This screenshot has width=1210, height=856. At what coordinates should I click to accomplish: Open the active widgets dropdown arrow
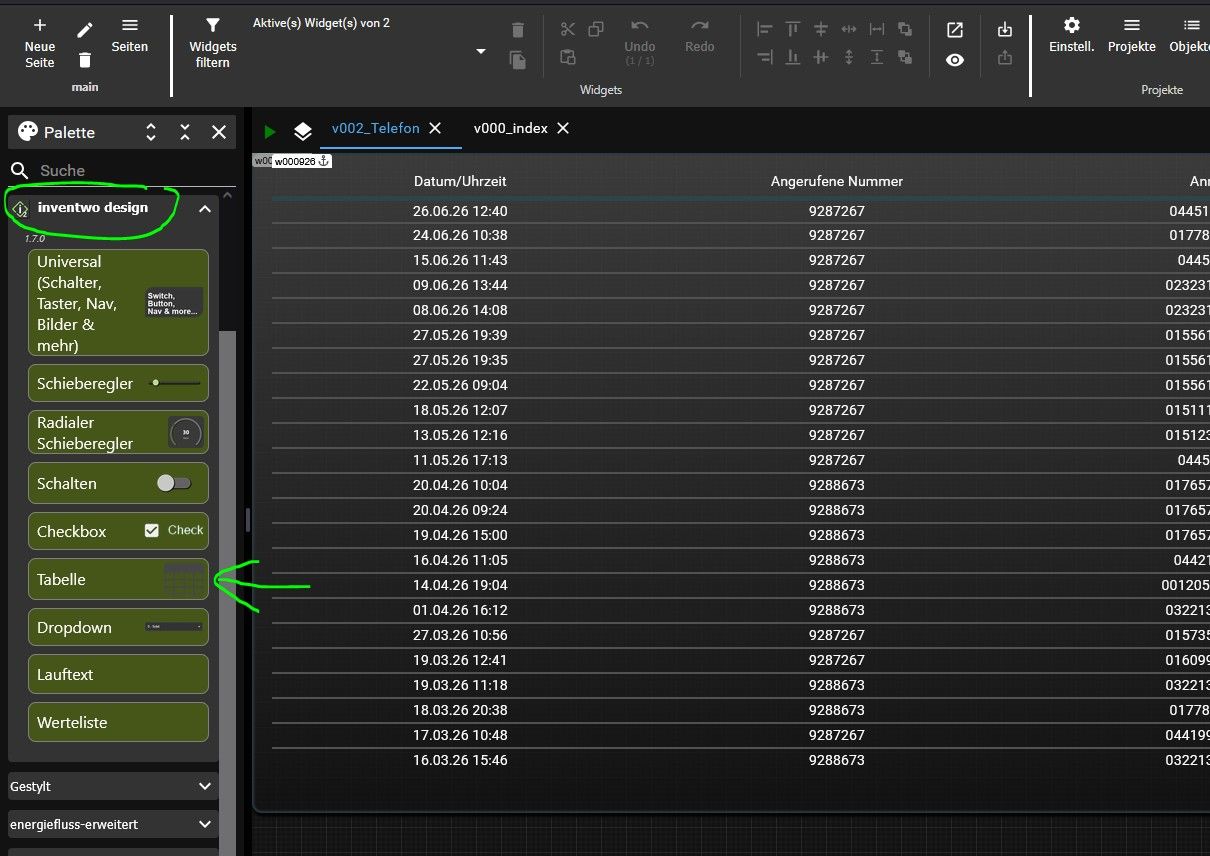(x=481, y=52)
